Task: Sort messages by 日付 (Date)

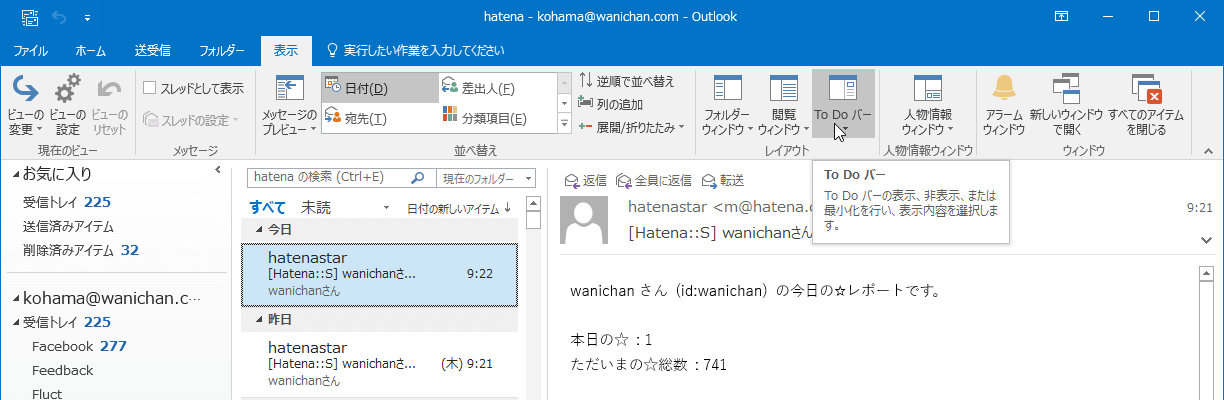Action: pyautogui.click(x=379, y=89)
